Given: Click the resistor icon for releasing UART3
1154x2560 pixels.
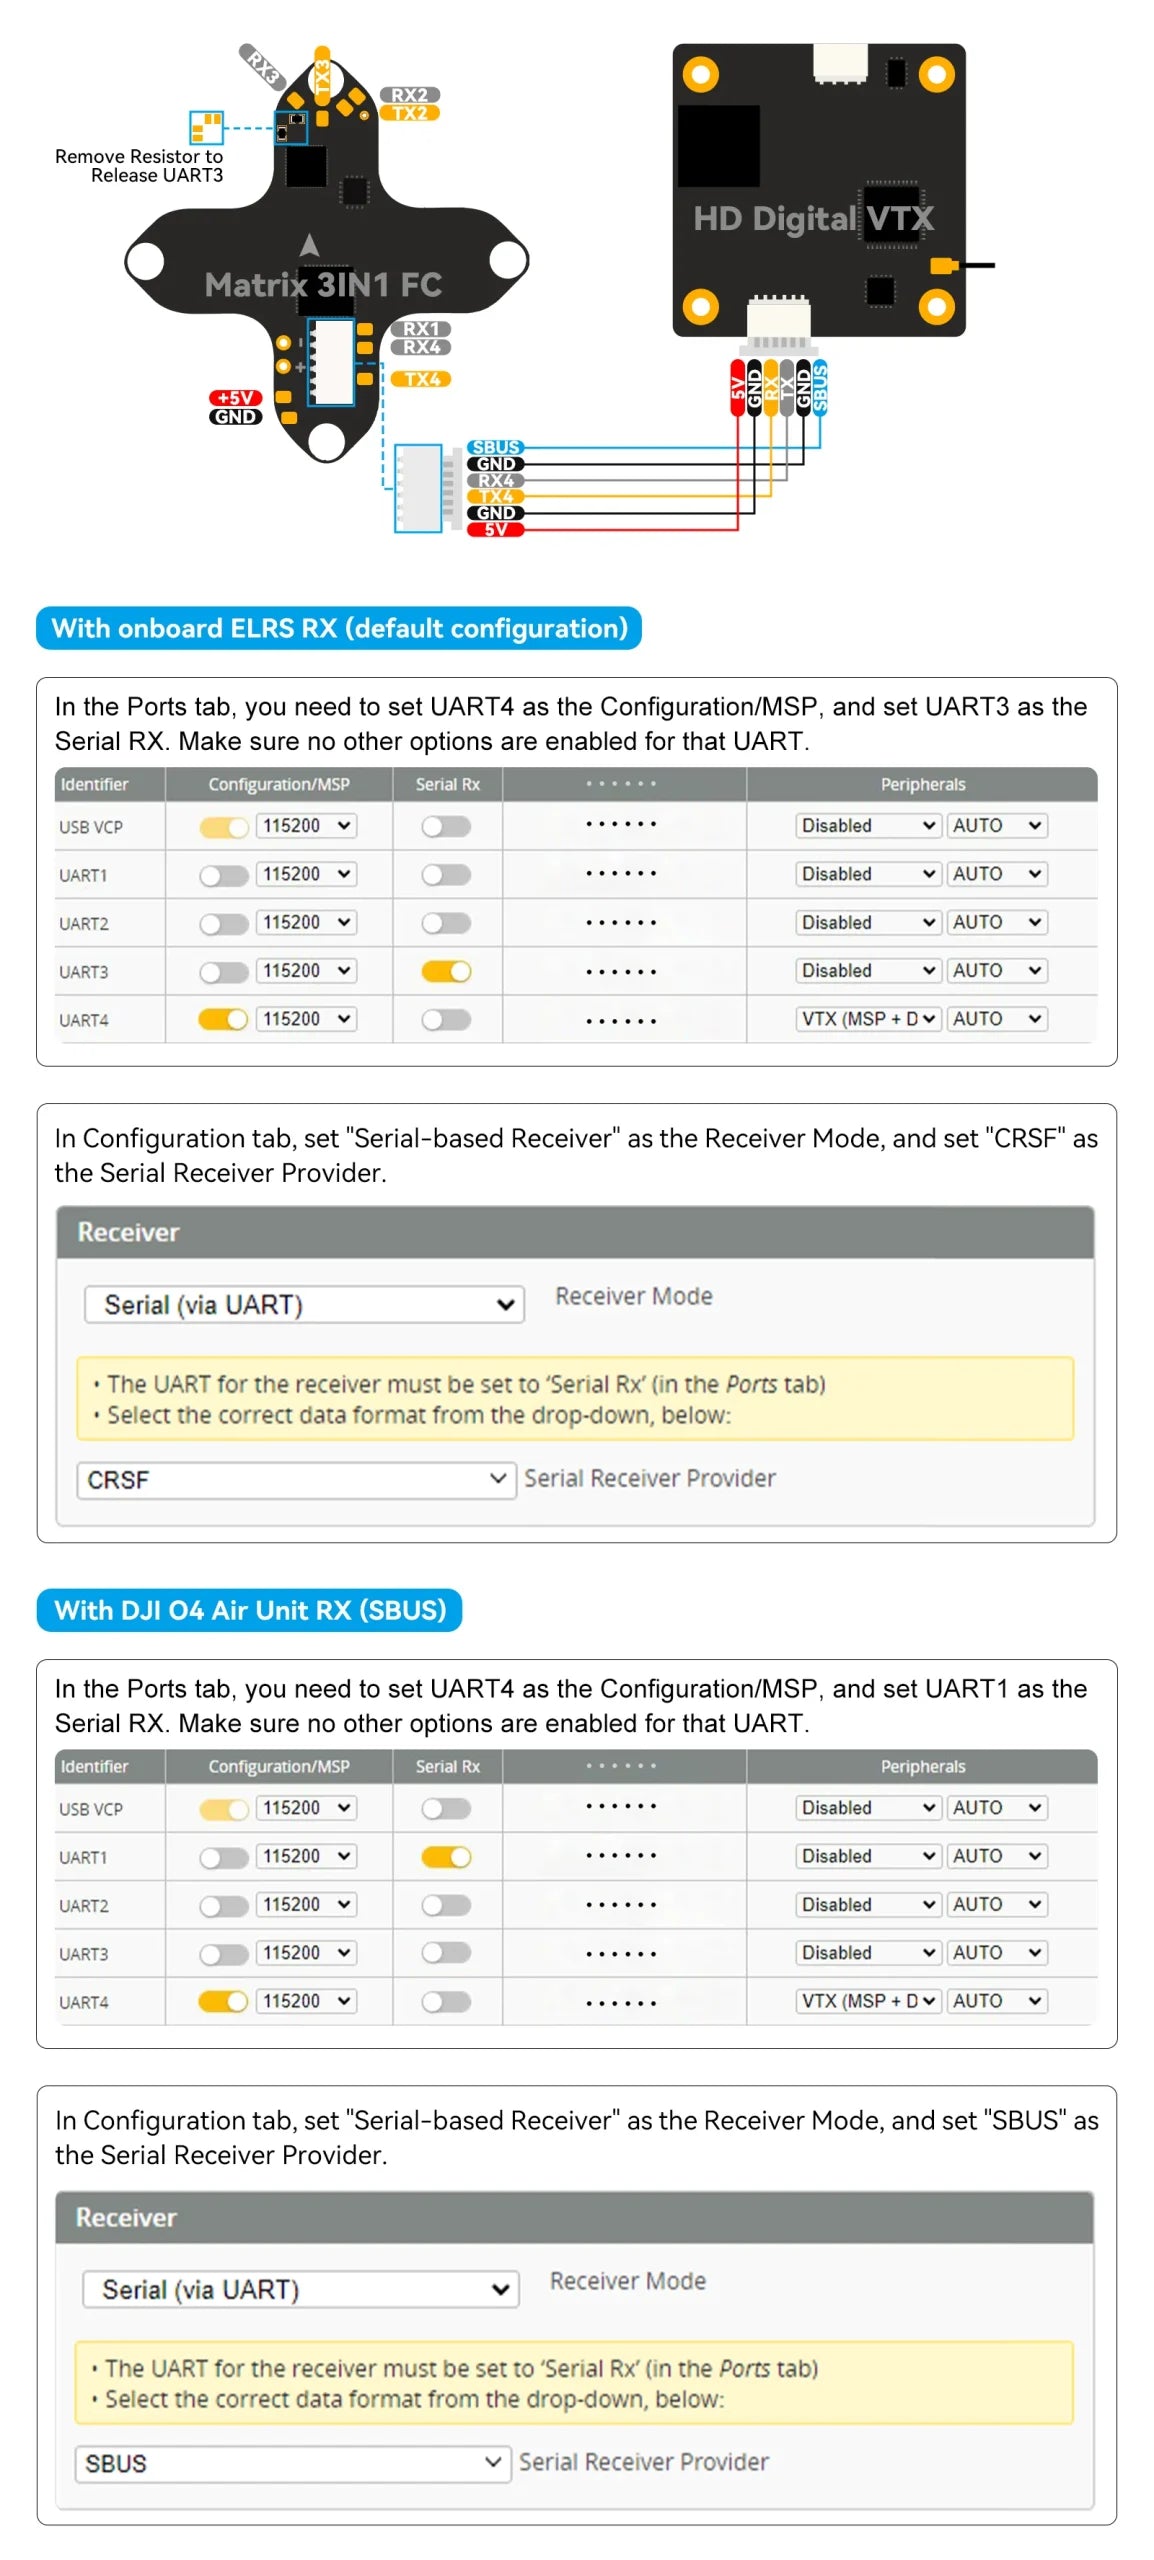Looking at the screenshot, I should click(207, 127).
